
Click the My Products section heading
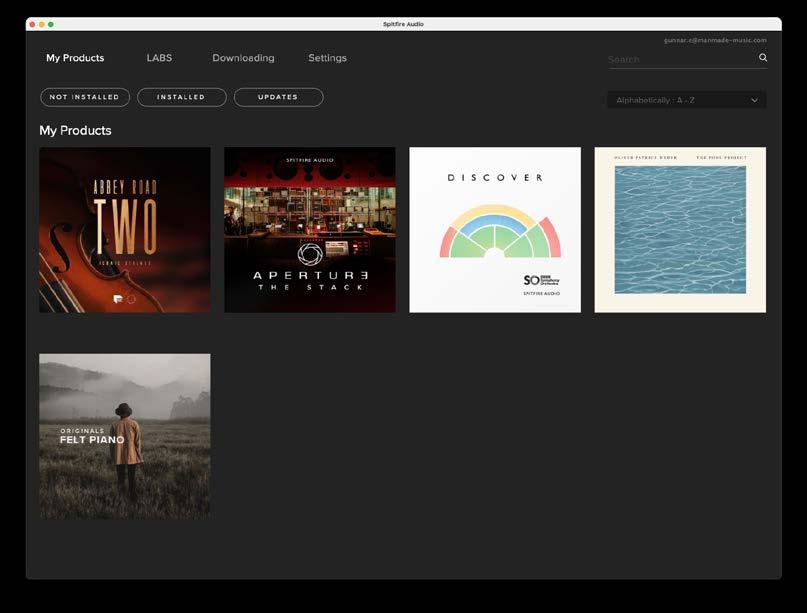click(75, 131)
